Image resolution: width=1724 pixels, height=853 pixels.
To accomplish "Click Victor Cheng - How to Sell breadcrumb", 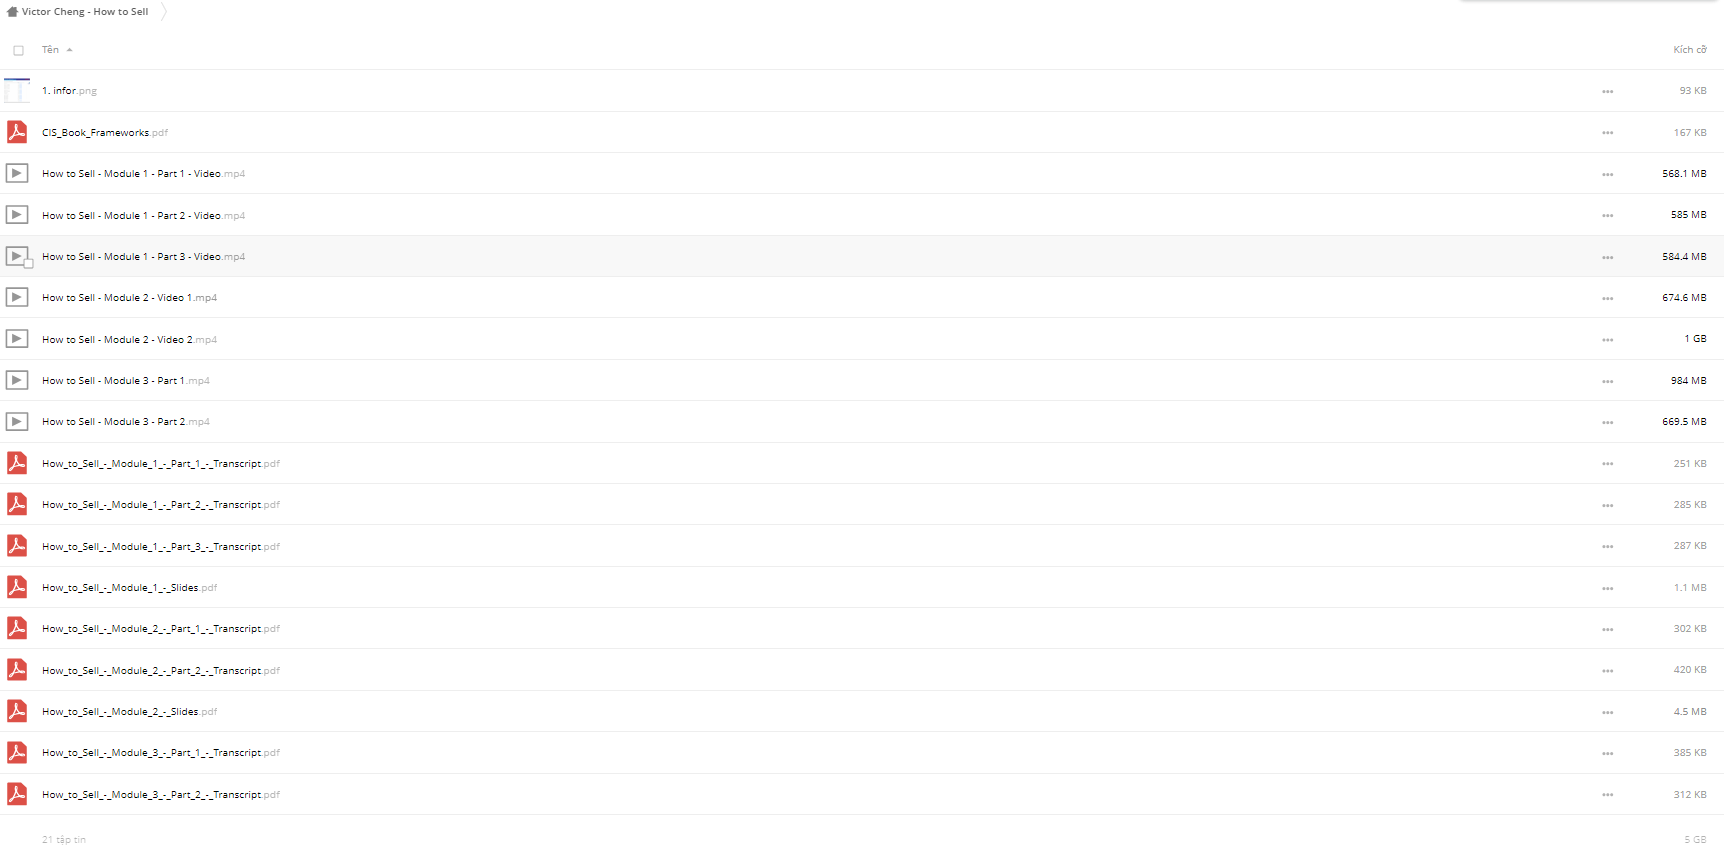I will pos(85,12).
